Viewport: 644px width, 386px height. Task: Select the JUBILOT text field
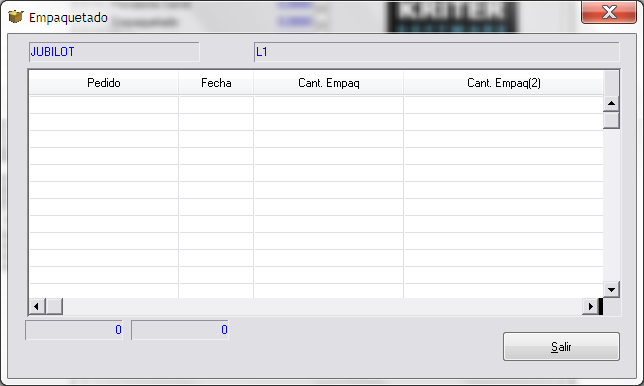[x=114, y=52]
